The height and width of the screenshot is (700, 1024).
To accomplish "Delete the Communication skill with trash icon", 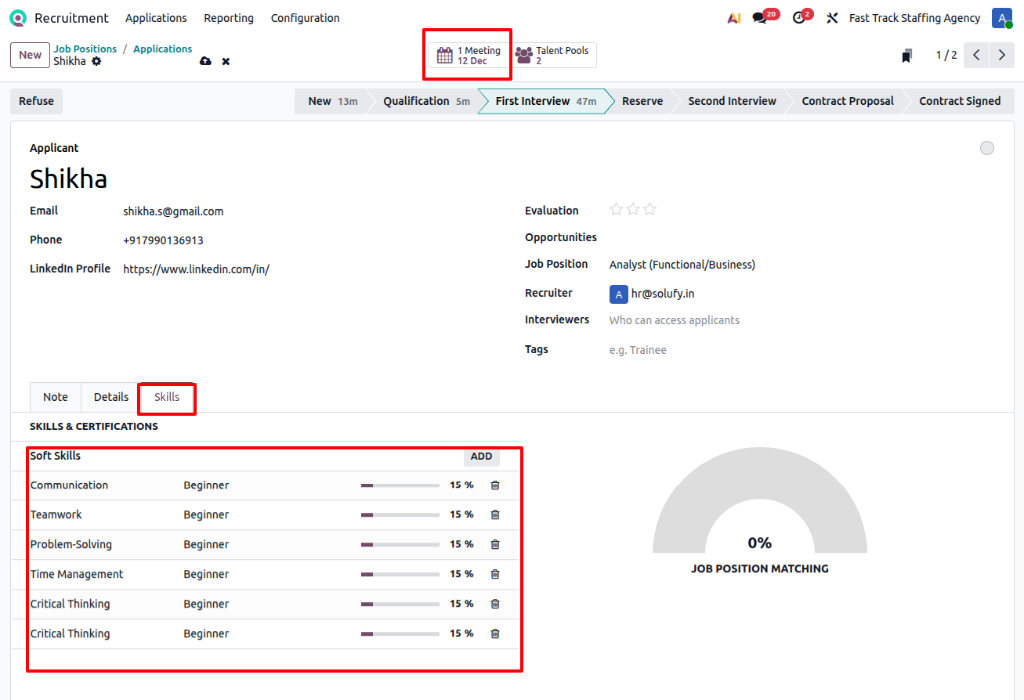I will tap(494, 485).
